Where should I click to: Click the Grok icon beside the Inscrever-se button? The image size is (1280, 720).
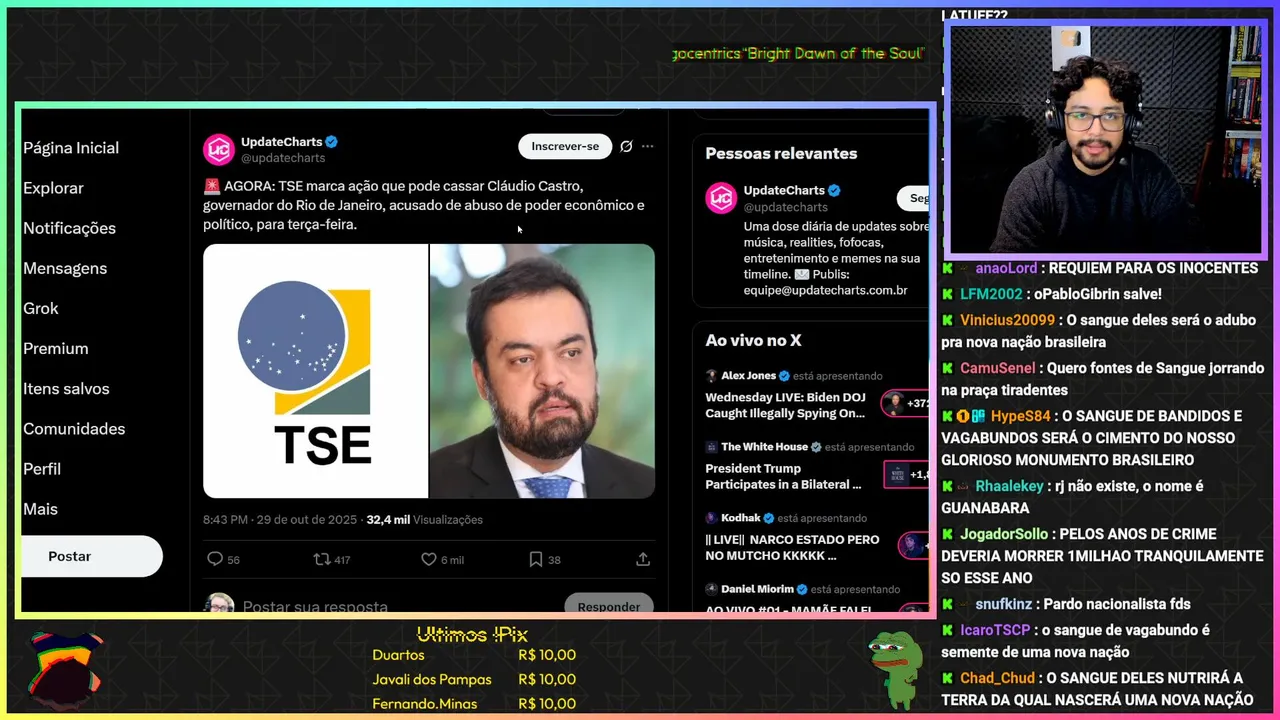coord(626,146)
